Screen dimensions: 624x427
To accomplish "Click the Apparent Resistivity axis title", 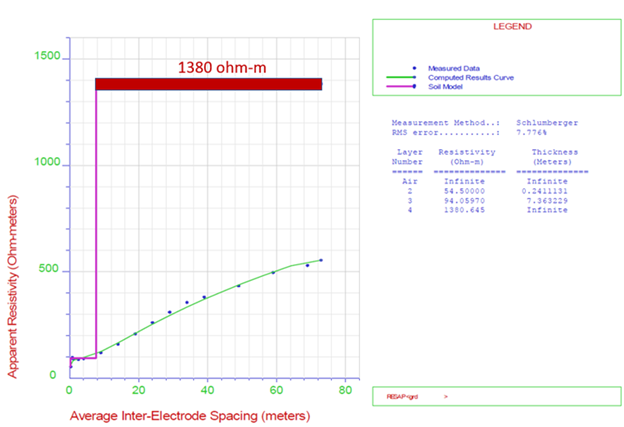I will (13, 287).
